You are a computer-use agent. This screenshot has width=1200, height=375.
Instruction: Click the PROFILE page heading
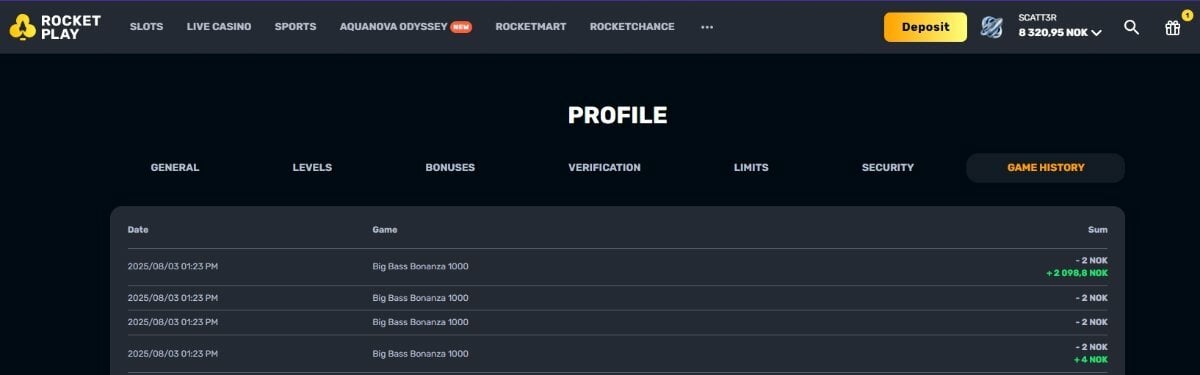coord(617,115)
